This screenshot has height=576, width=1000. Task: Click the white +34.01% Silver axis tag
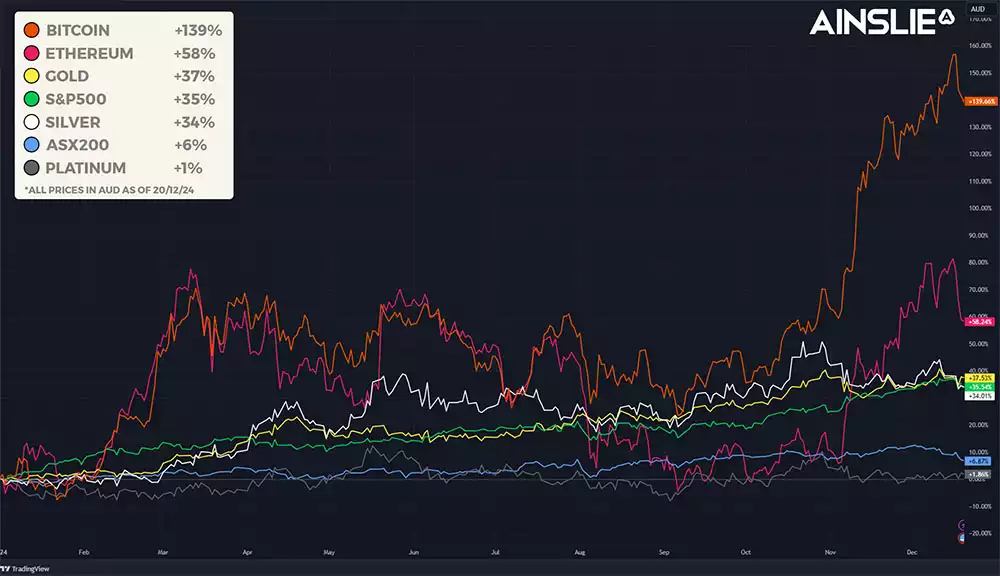click(979, 395)
